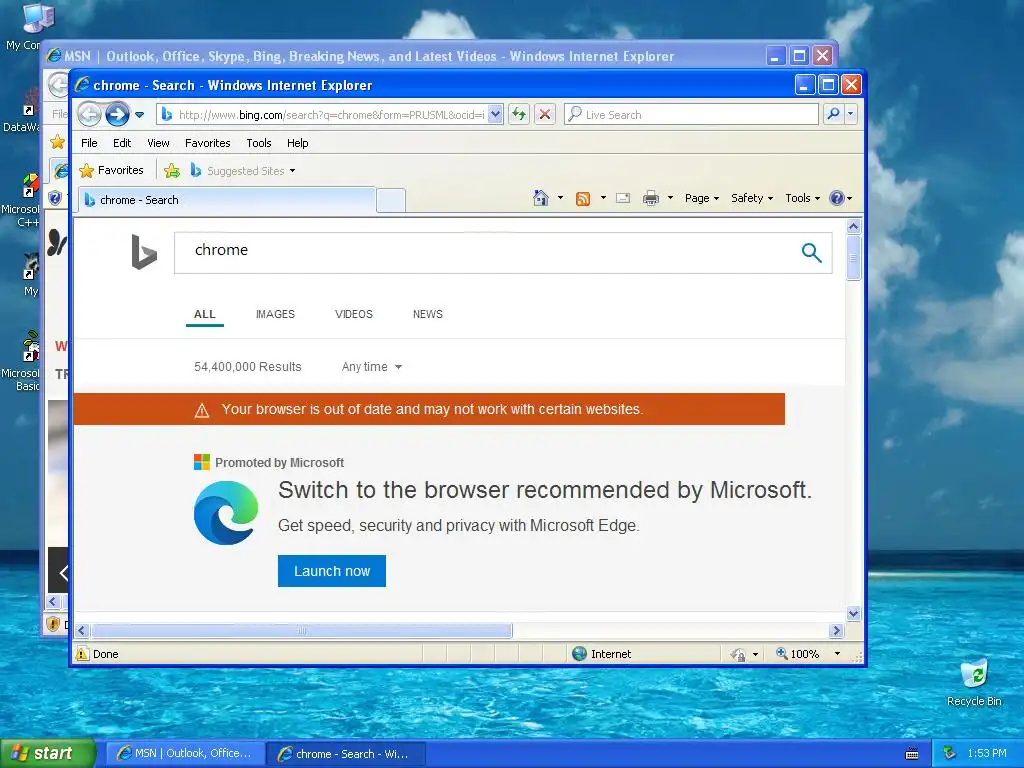Click the horizontal scrollbar thumb
Screen dimensions: 1024x768
[x=302, y=630]
